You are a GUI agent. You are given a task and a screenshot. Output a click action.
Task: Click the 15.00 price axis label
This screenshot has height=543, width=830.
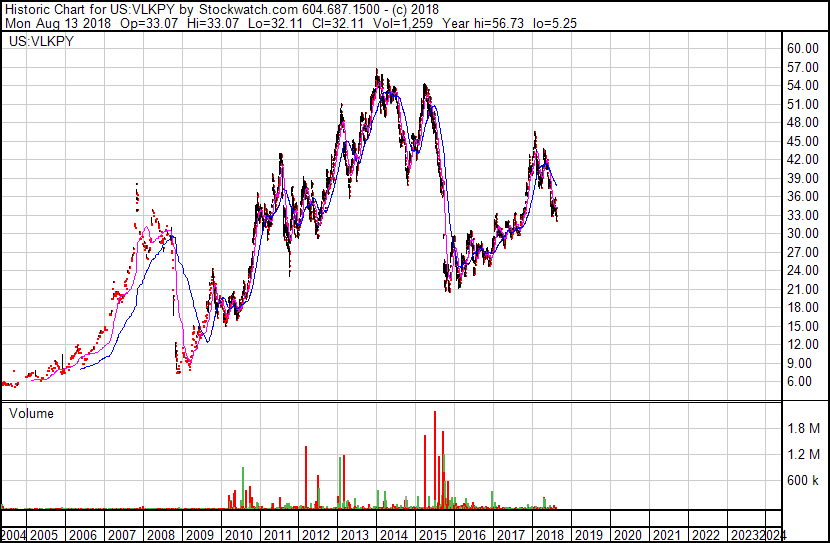pyautogui.click(x=803, y=326)
